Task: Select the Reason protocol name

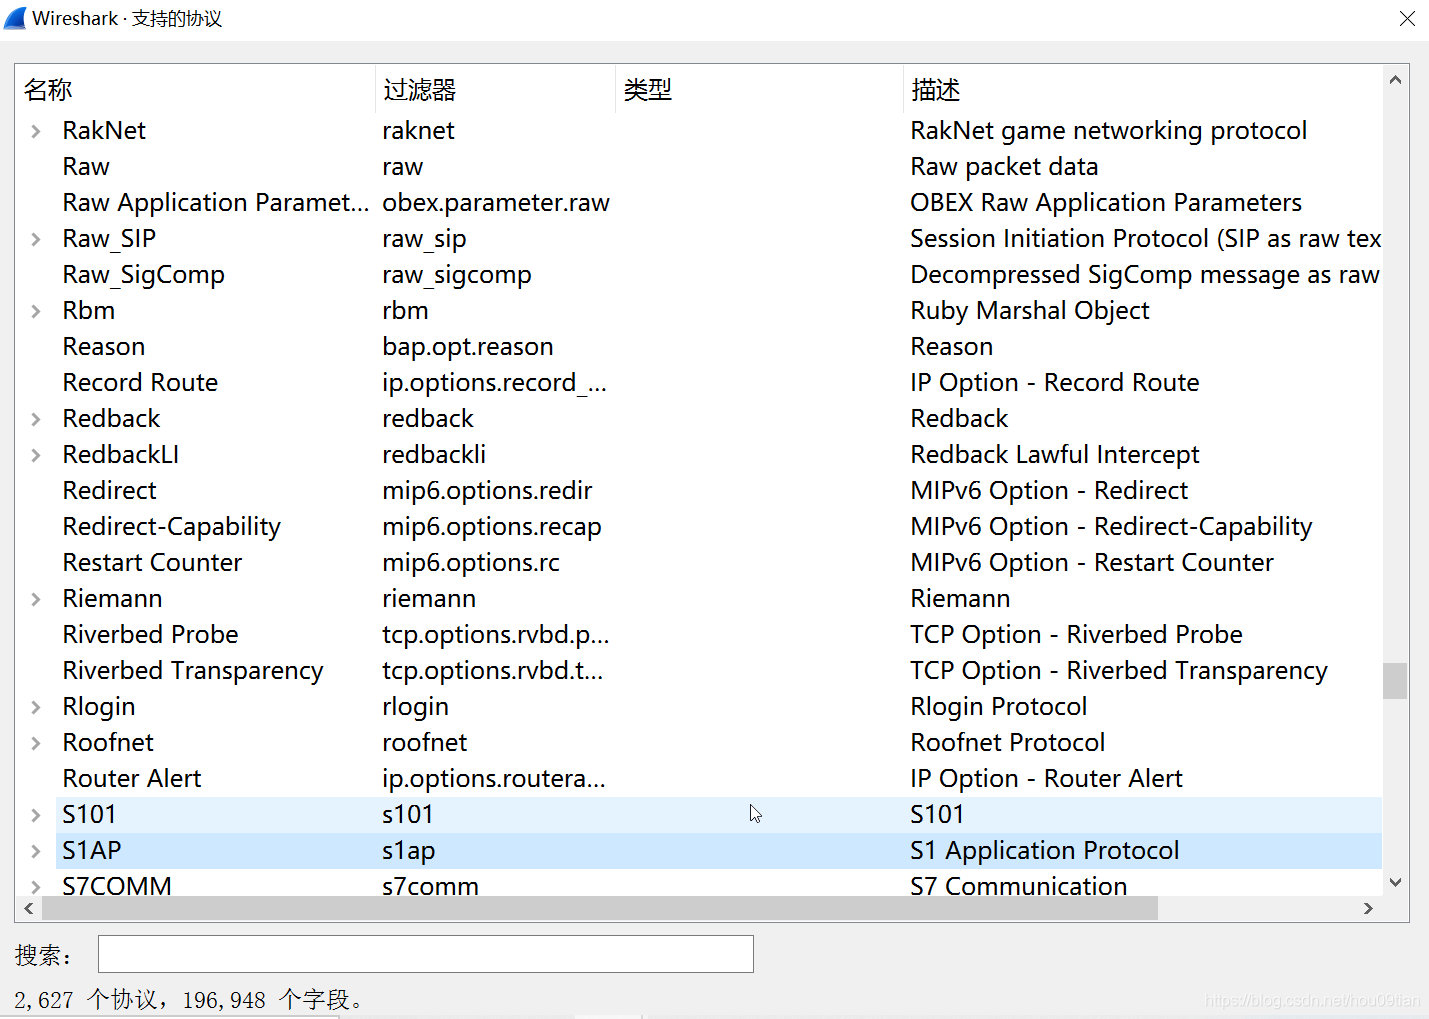Action: pos(104,347)
